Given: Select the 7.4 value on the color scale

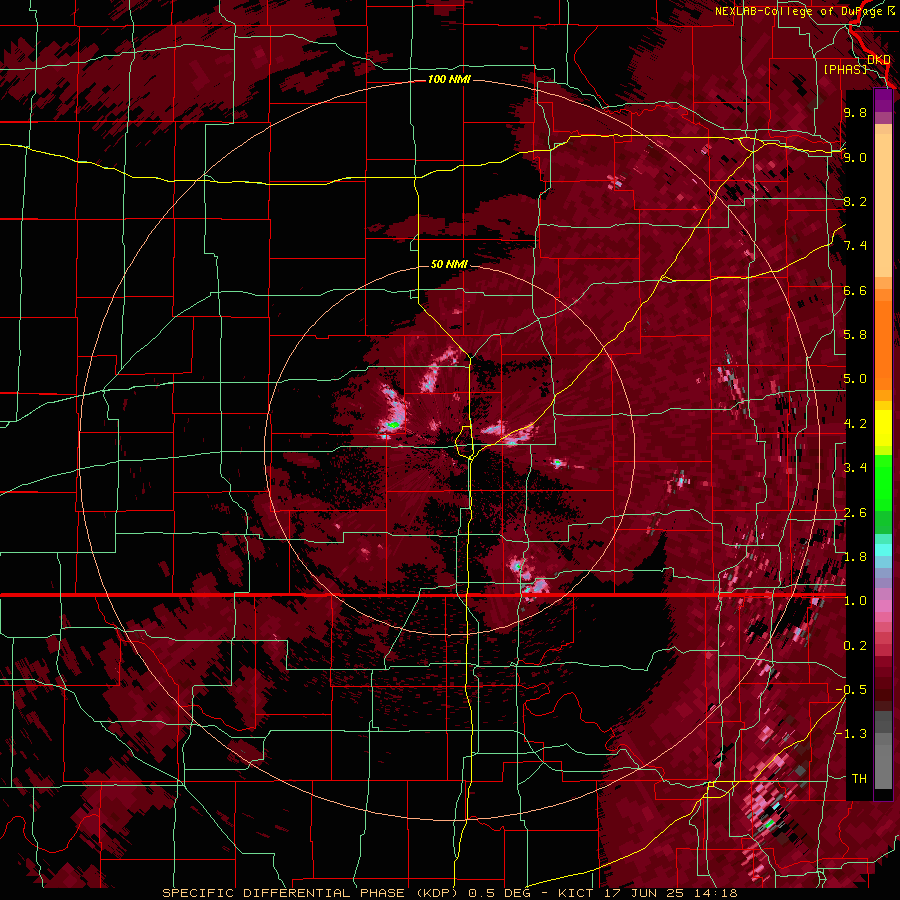Looking at the screenshot, I should [x=855, y=246].
